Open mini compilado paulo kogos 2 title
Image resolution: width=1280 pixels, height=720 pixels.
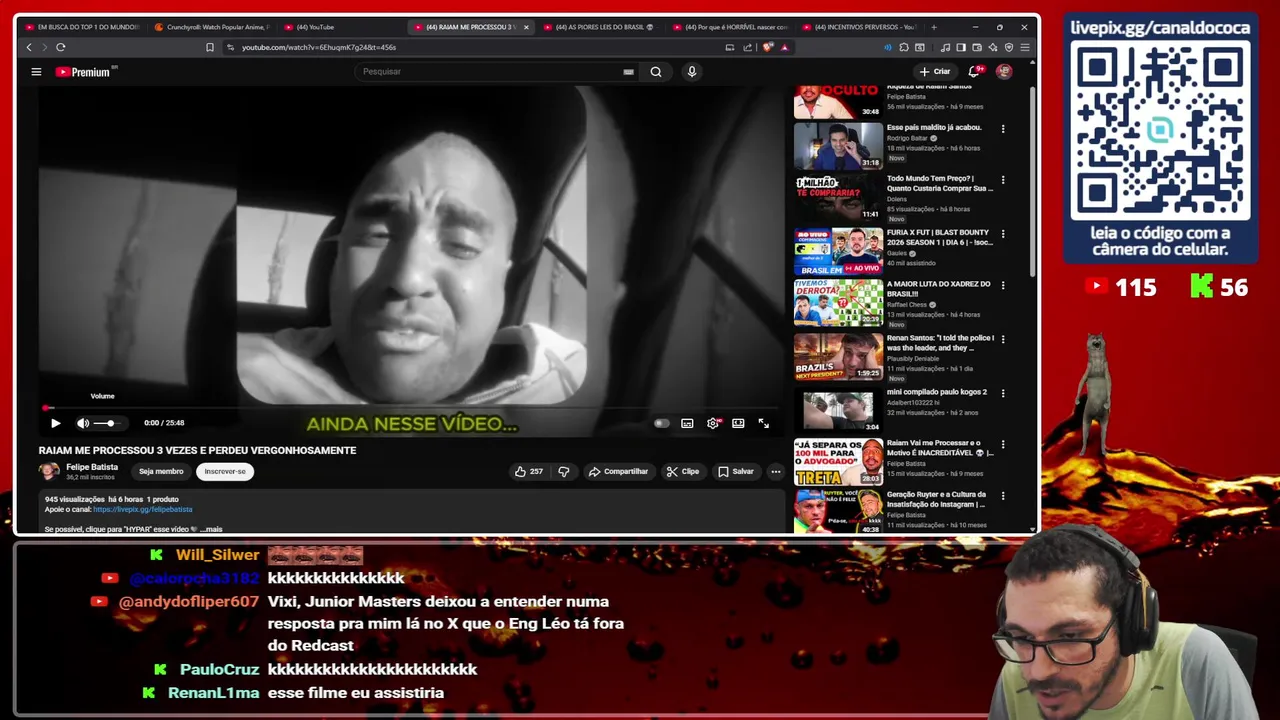[x=937, y=392]
